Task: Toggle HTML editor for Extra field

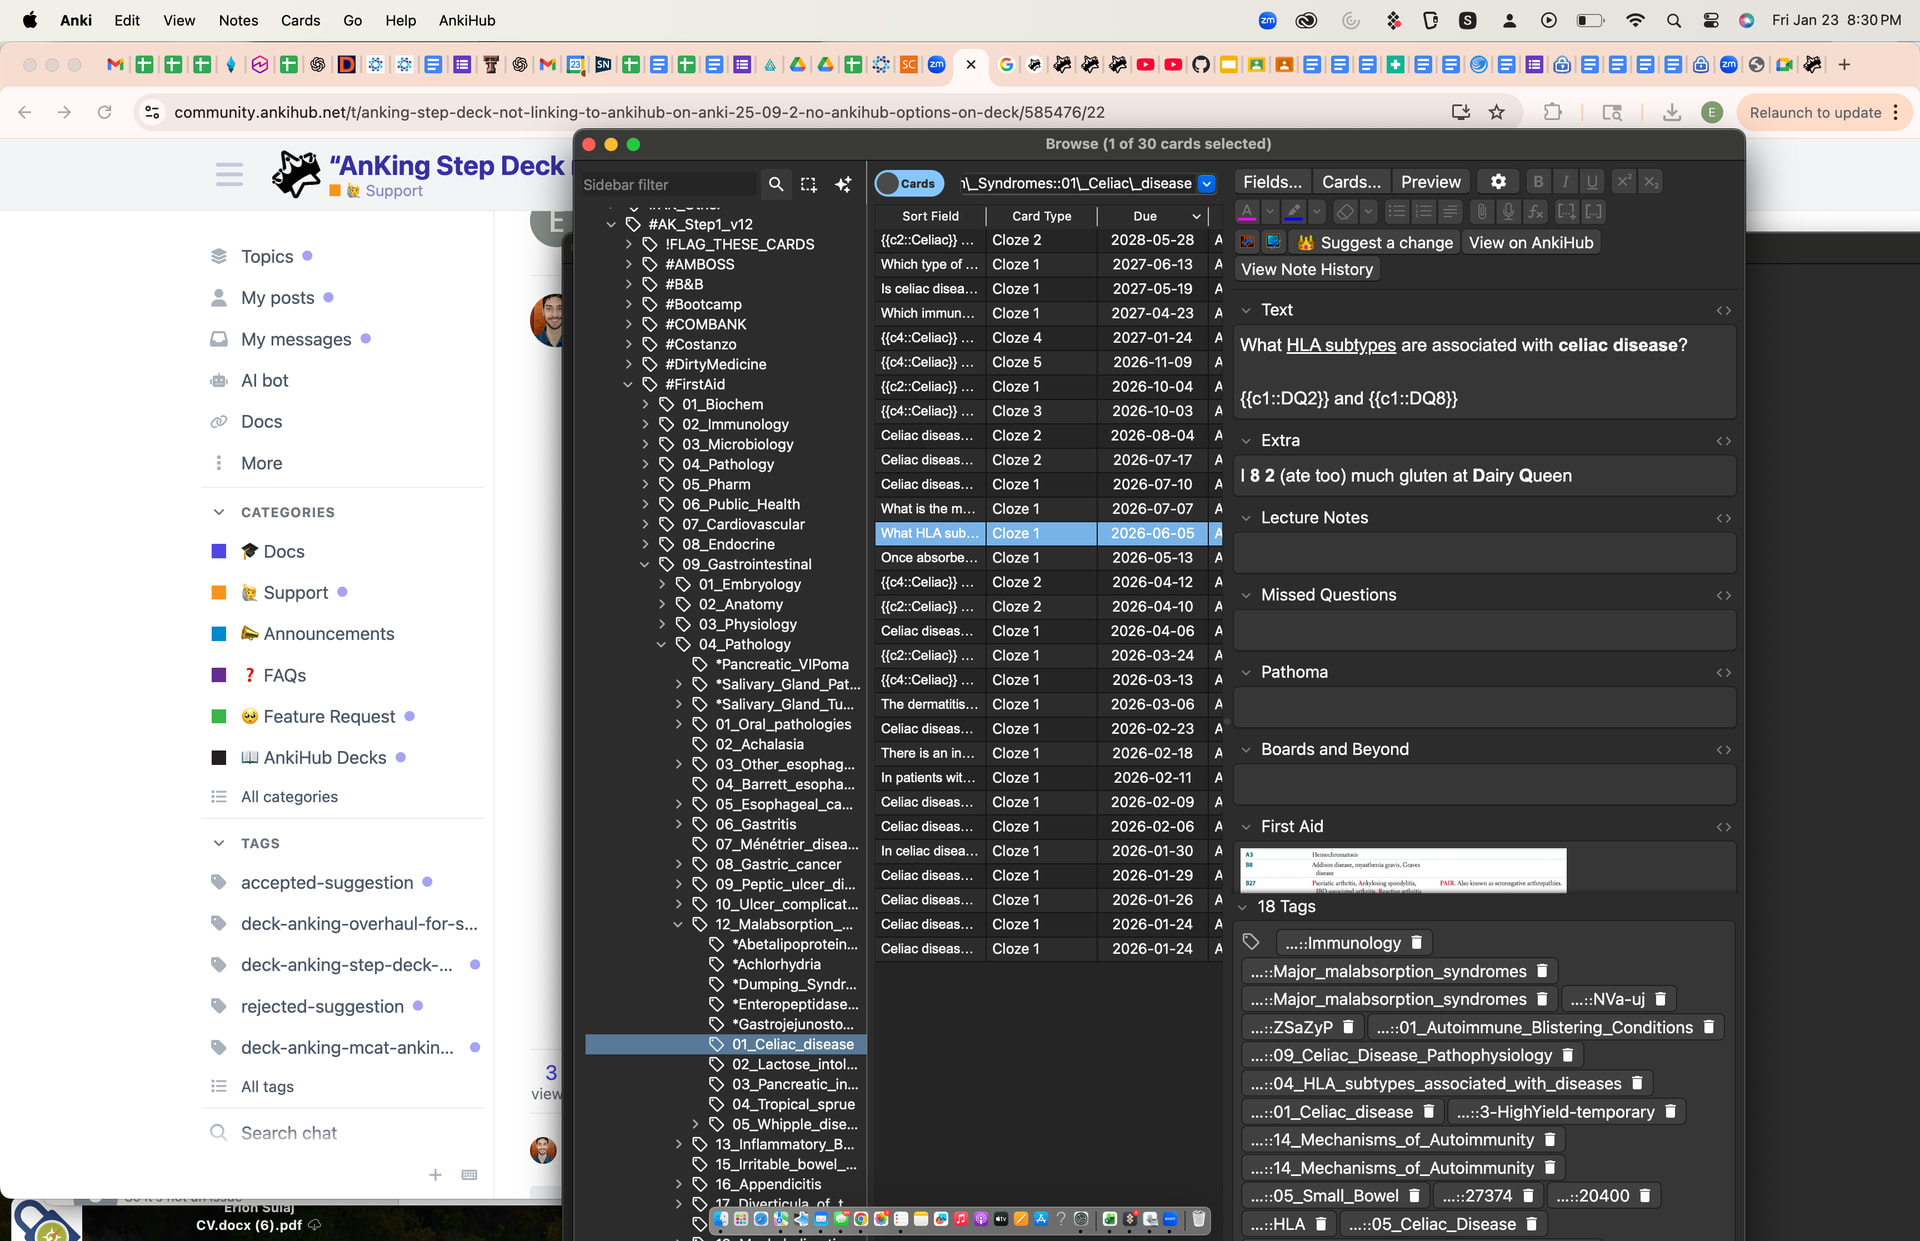Action: click(1723, 441)
